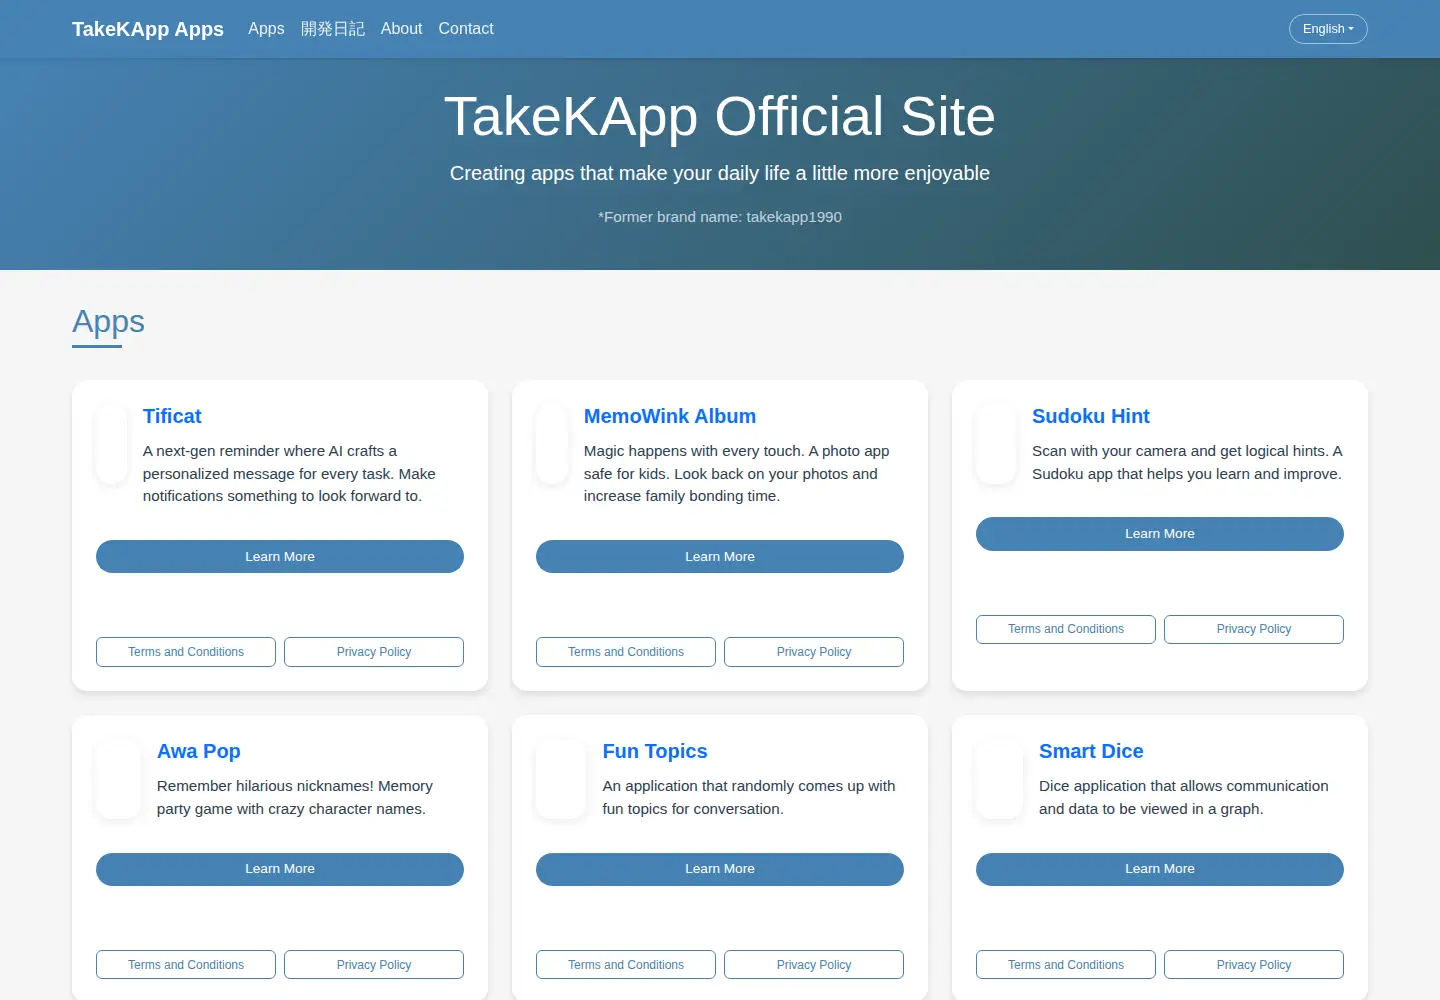
Task: Open Awa Pop Terms and Conditions
Action: pos(186,965)
